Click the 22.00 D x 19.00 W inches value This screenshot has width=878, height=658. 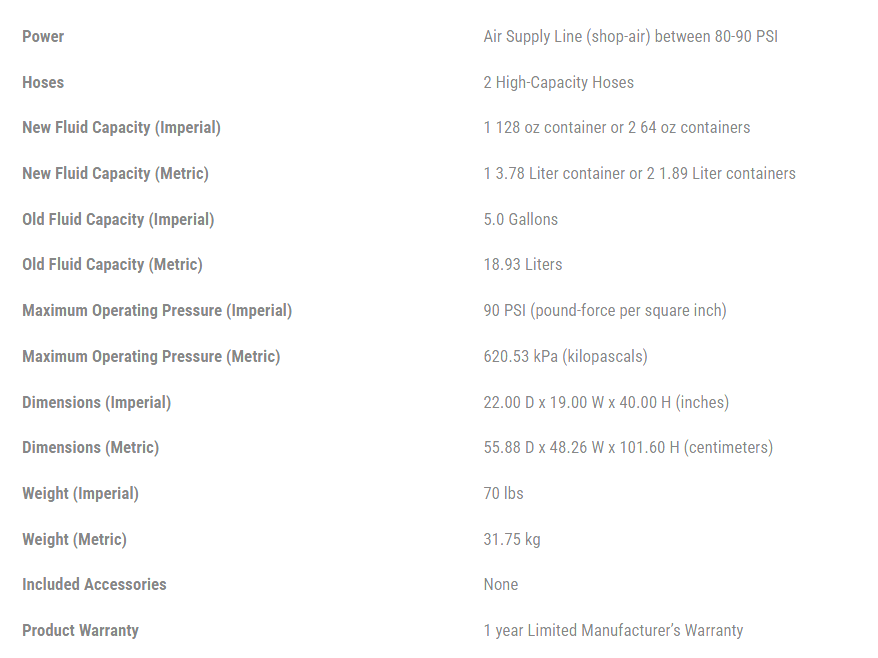(606, 403)
